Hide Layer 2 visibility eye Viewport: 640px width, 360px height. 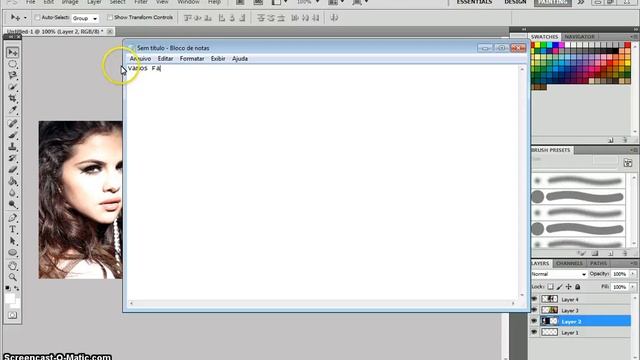pos(534,321)
